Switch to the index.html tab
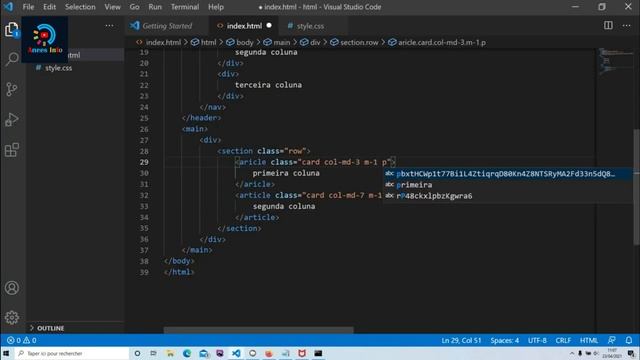 point(244,26)
